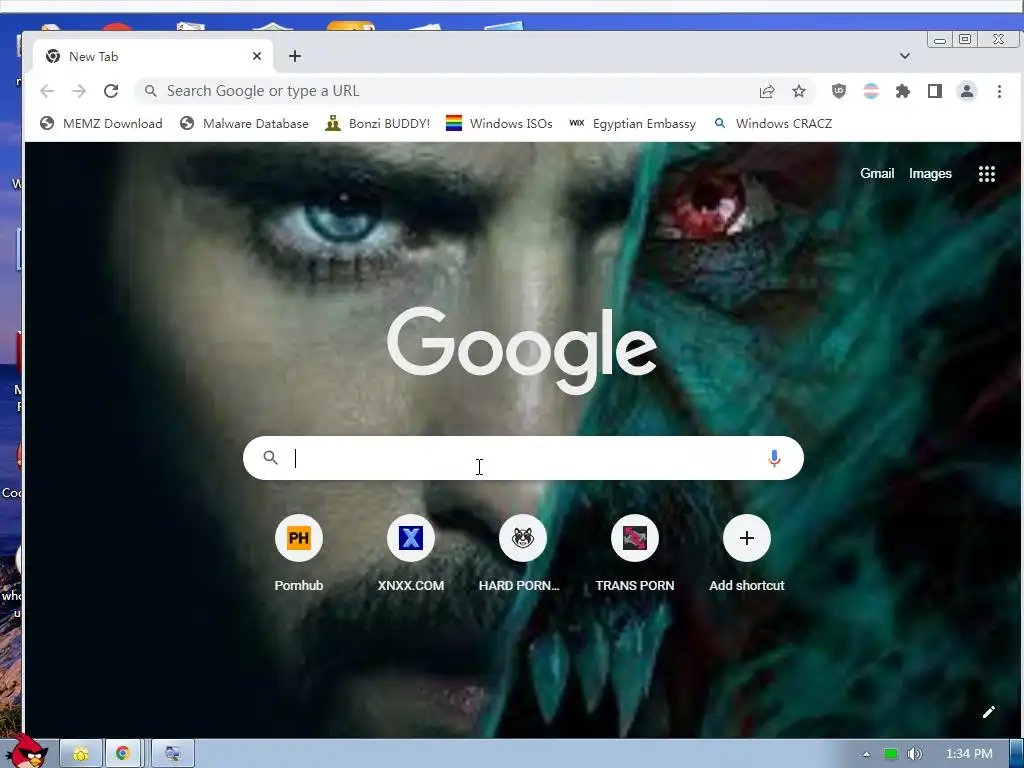Open the user profile avatar
The image size is (1024, 768).
point(967,91)
